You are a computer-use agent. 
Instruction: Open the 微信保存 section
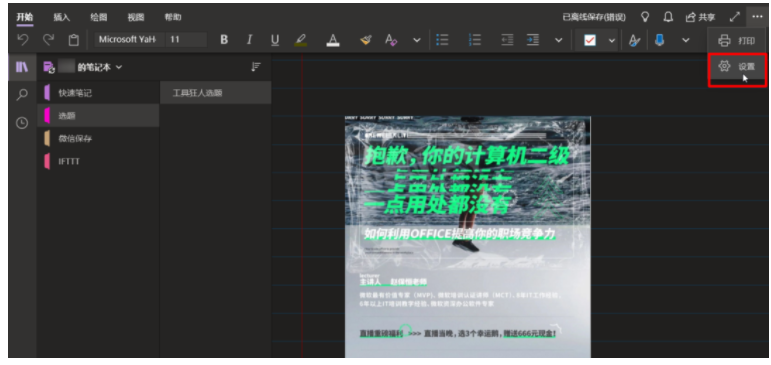pyautogui.click(x=98, y=139)
